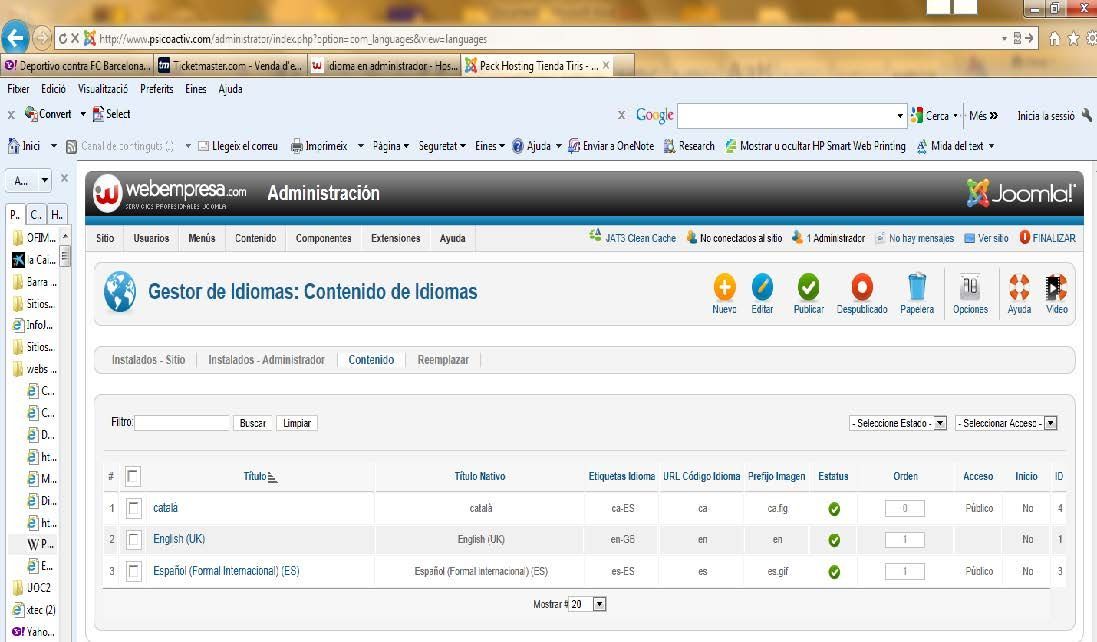This screenshot has width=1097, height=642.
Task: Click the FINALIZAR logout link
Action: pos(1047,238)
